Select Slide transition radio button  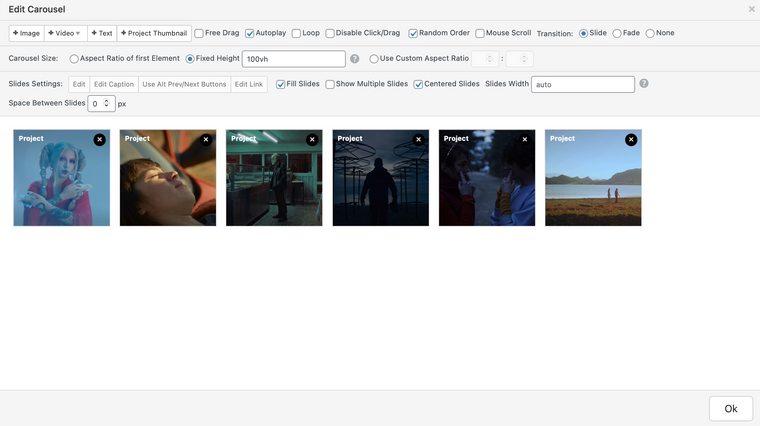click(584, 33)
